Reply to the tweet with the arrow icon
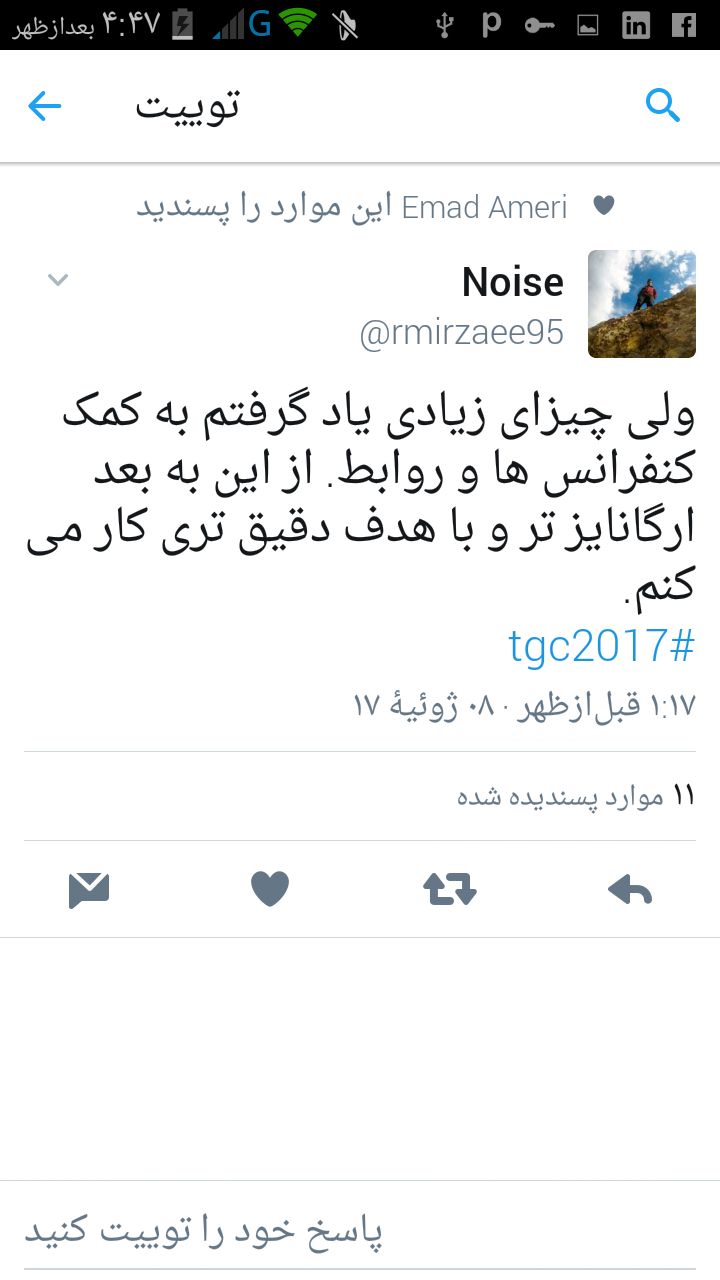This screenshot has height=1280, width=720. click(630, 888)
